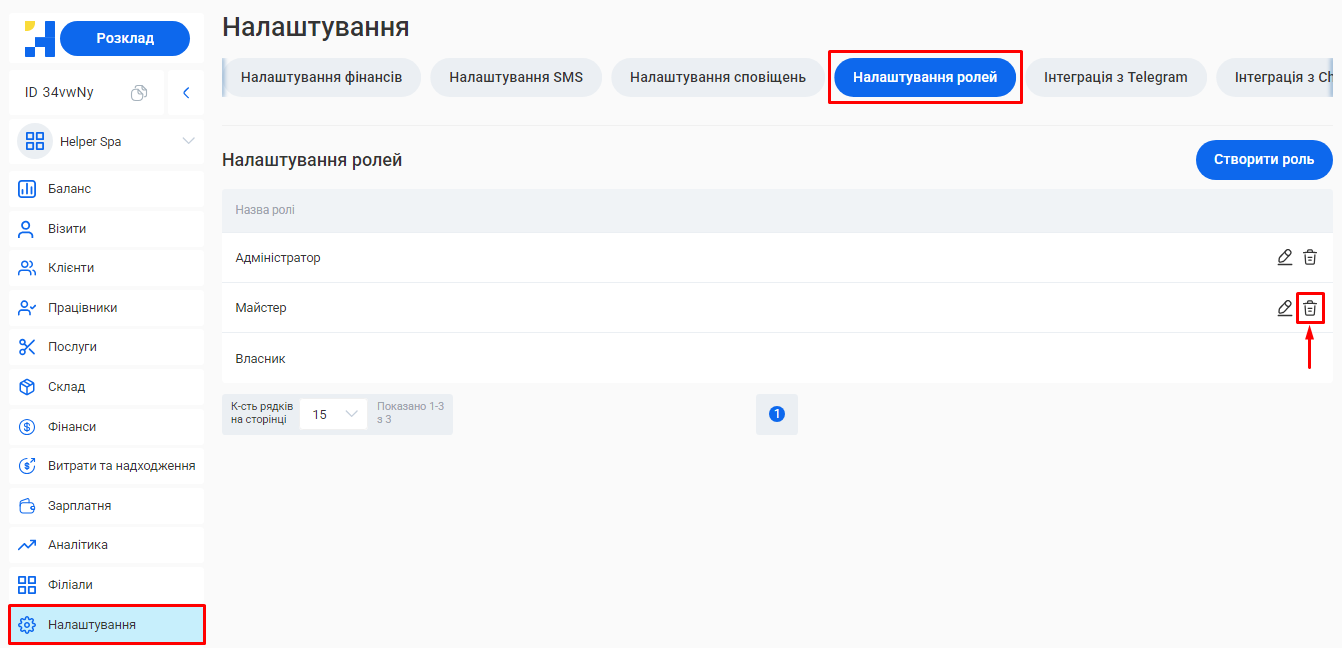Switch to the Налаштування SMS tab

[516, 76]
